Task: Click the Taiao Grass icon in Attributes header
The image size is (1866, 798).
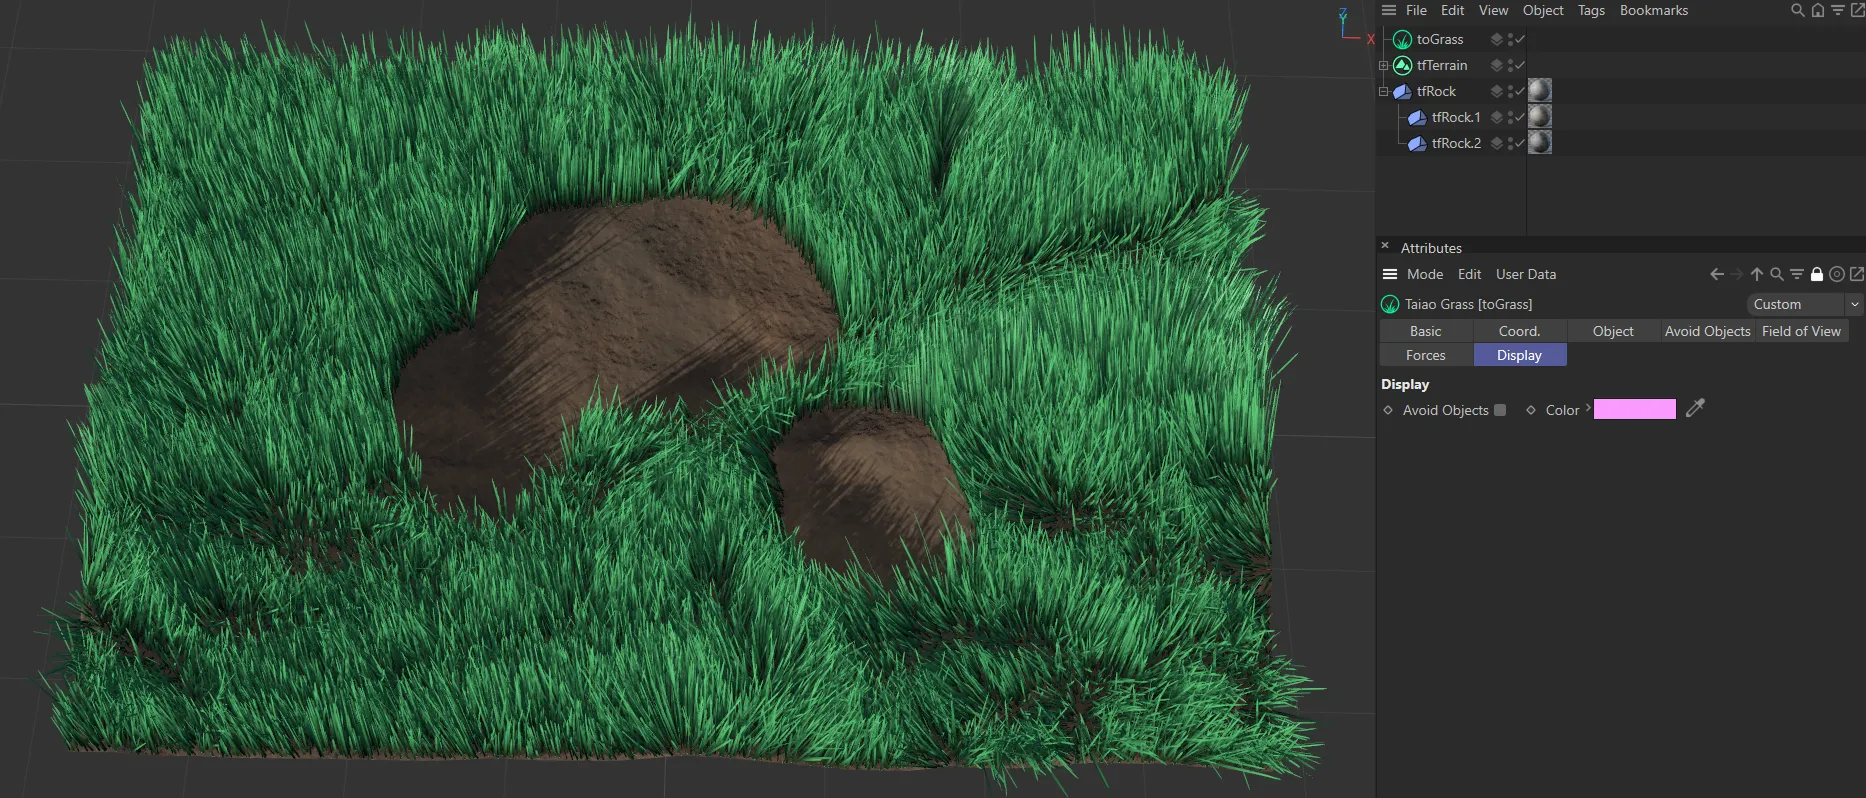Action: (1390, 304)
